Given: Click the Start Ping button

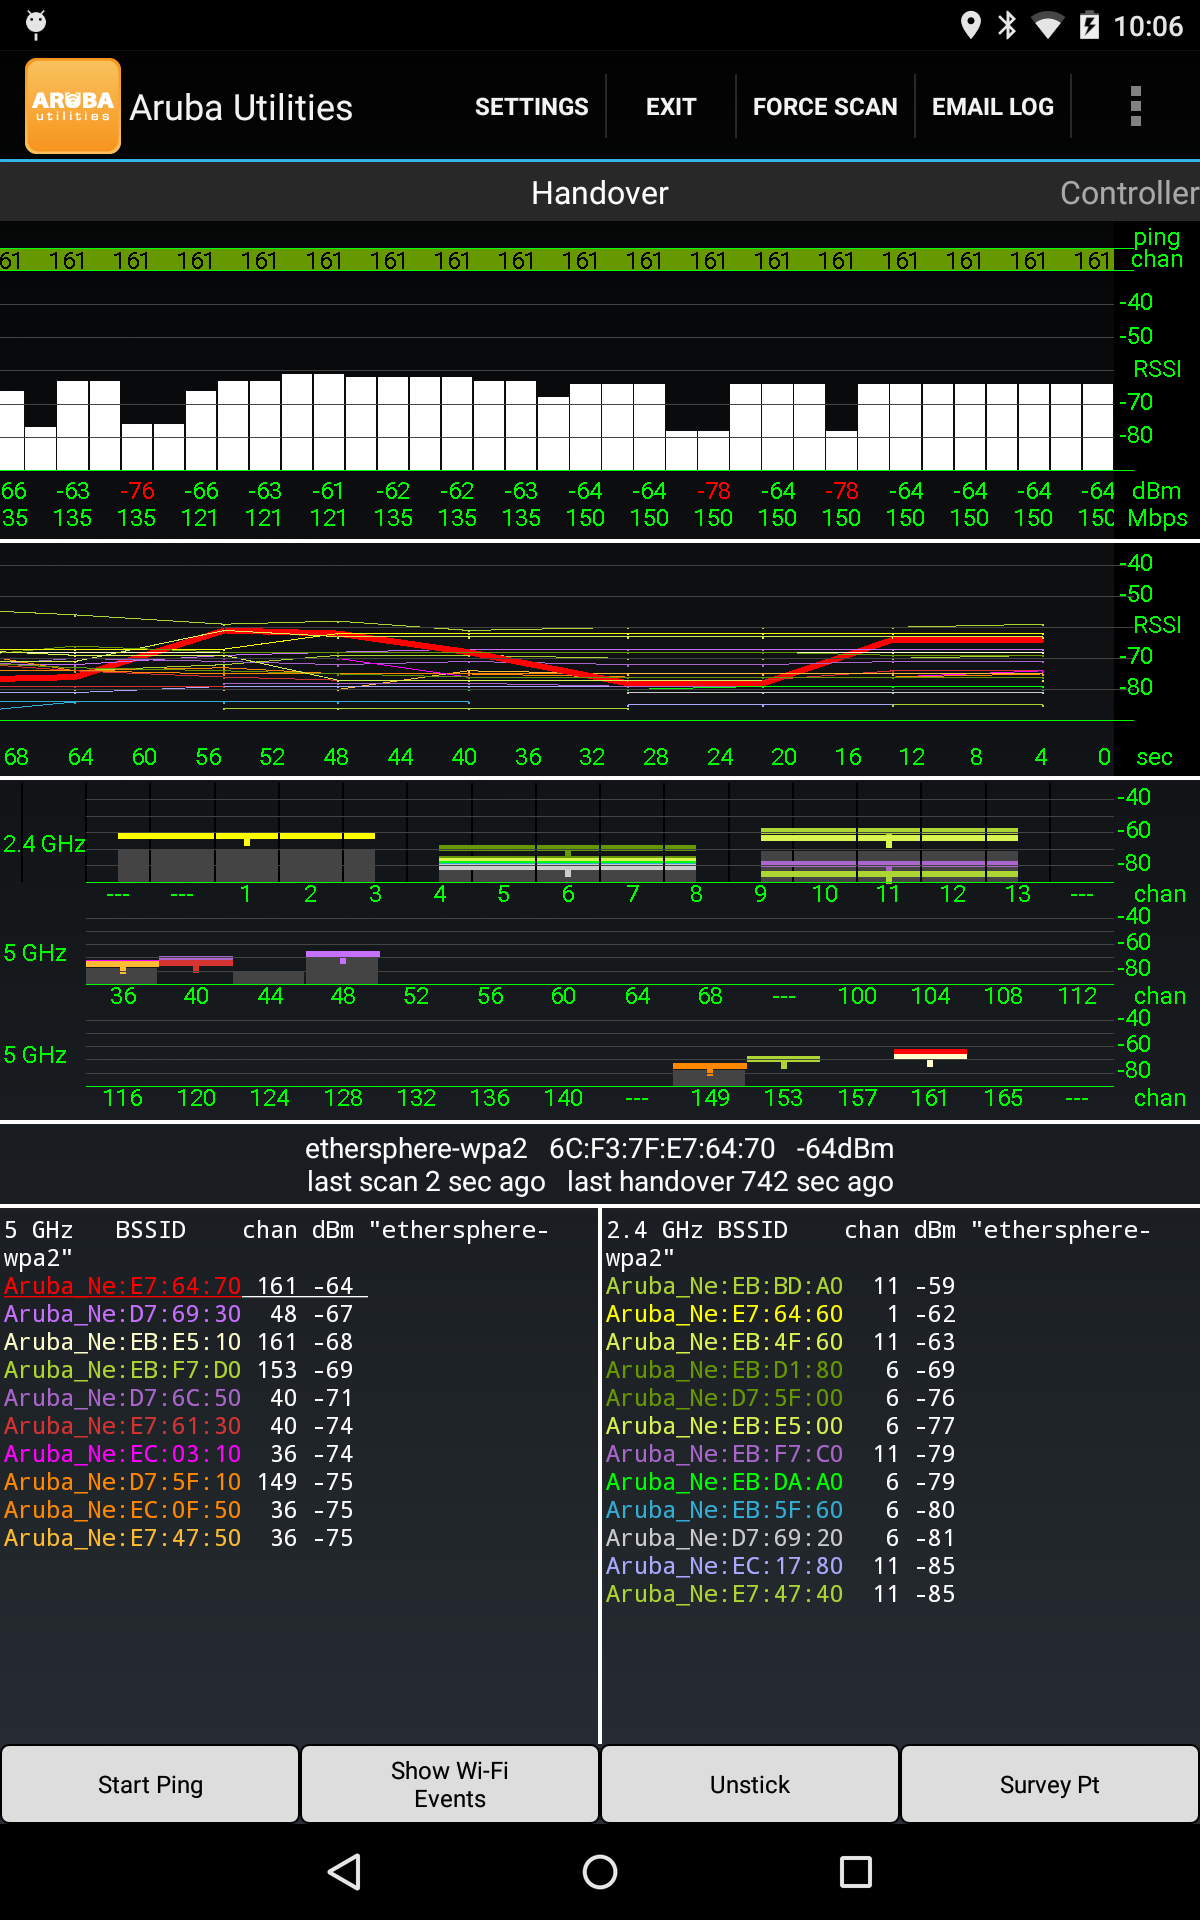Looking at the screenshot, I should pos(150,1784).
